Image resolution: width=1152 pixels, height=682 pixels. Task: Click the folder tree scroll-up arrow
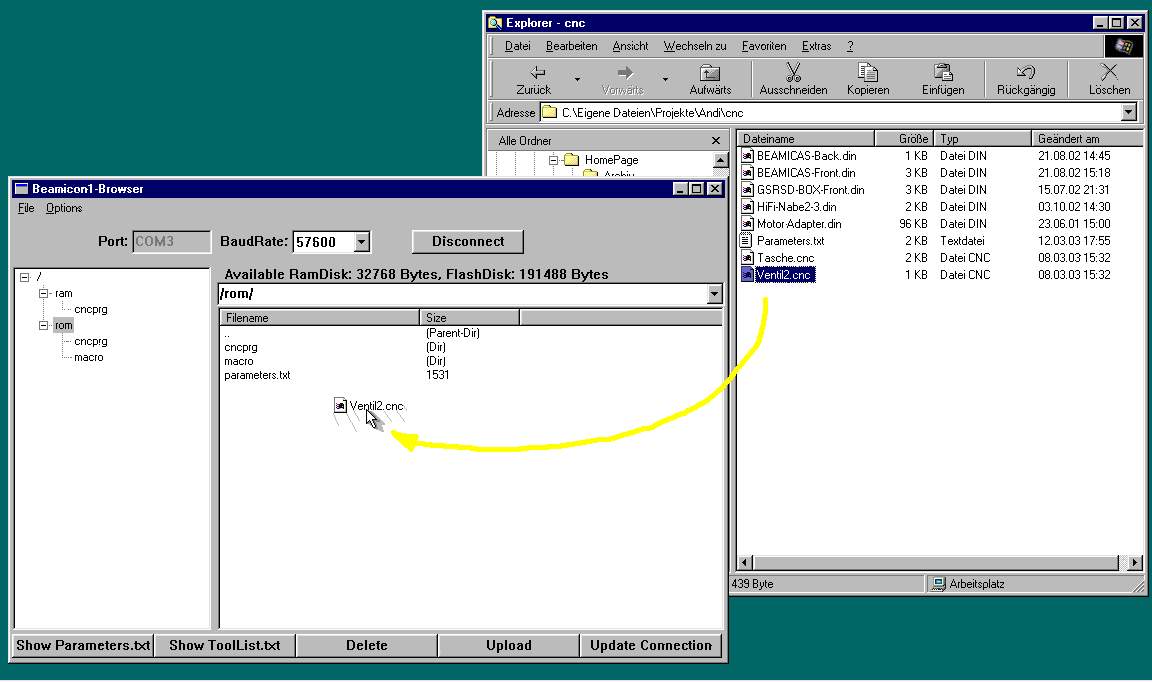(x=720, y=159)
